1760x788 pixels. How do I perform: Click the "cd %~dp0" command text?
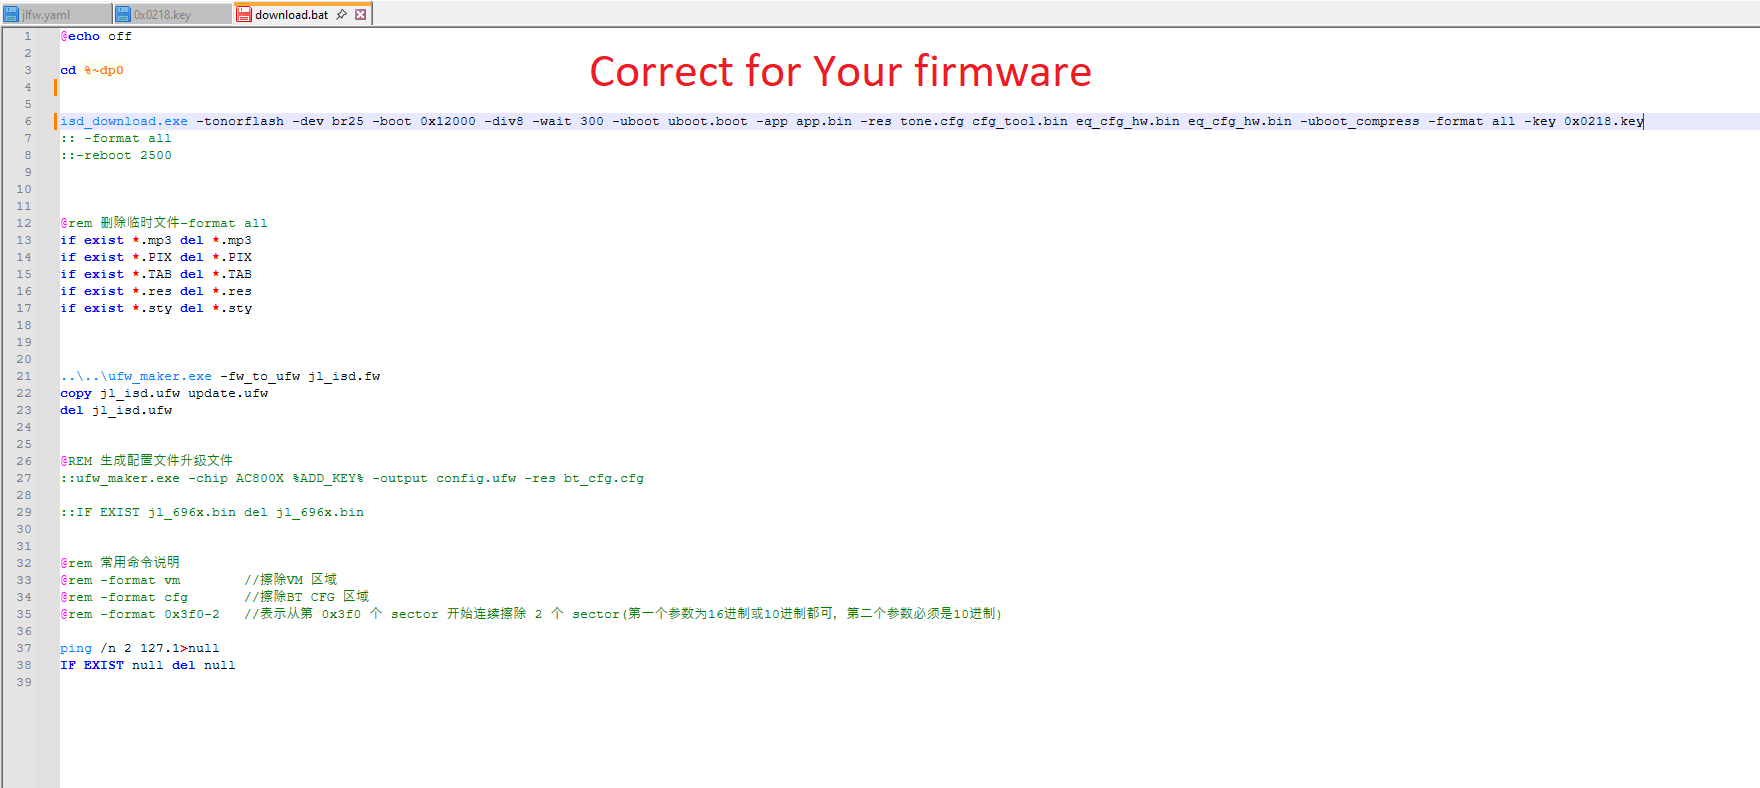[x=92, y=70]
